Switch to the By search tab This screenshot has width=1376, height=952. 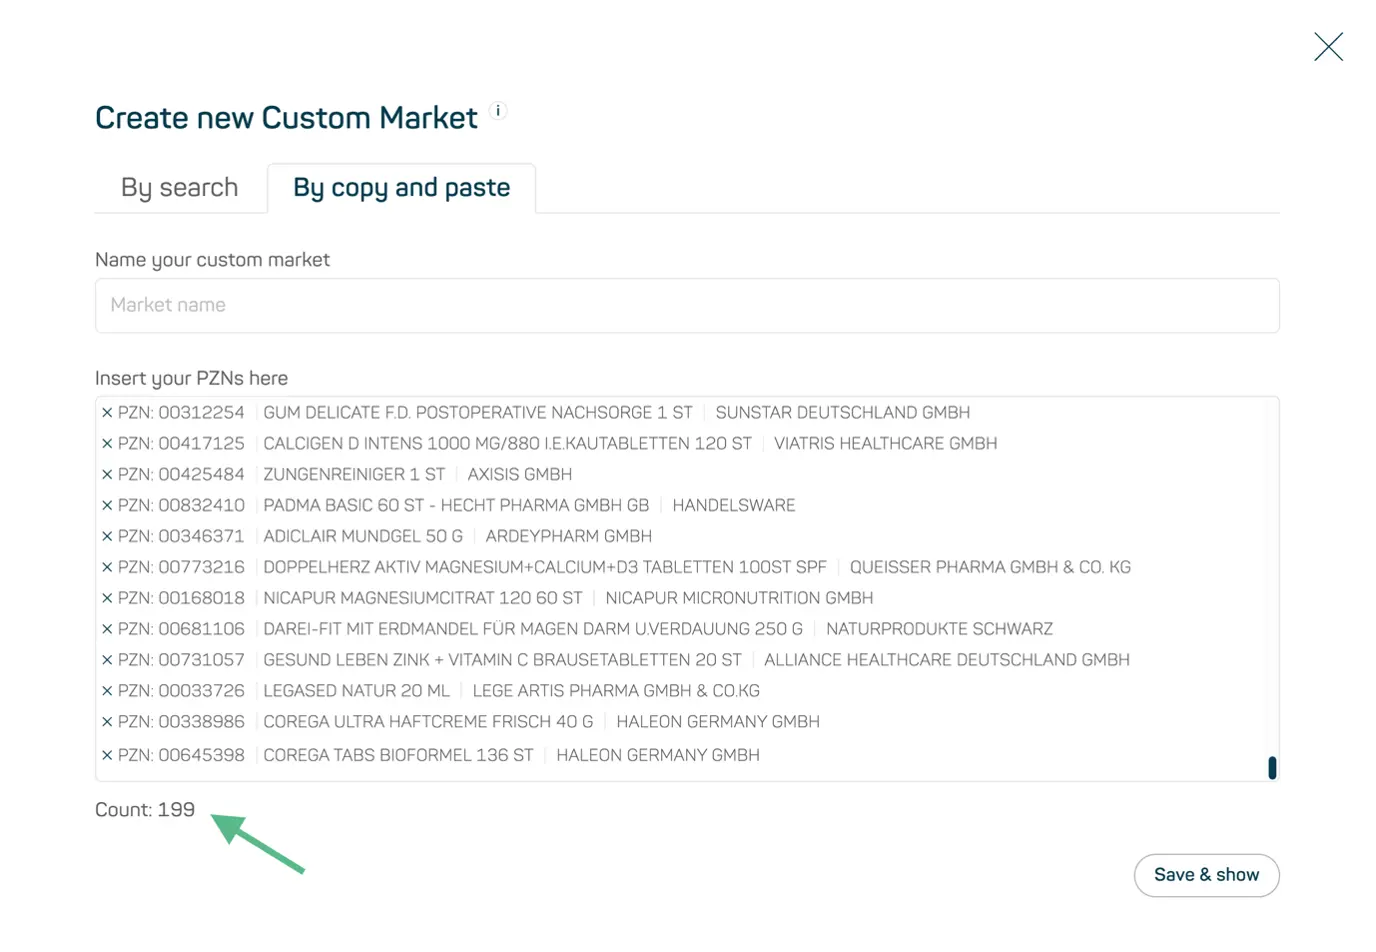pos(180,188)
